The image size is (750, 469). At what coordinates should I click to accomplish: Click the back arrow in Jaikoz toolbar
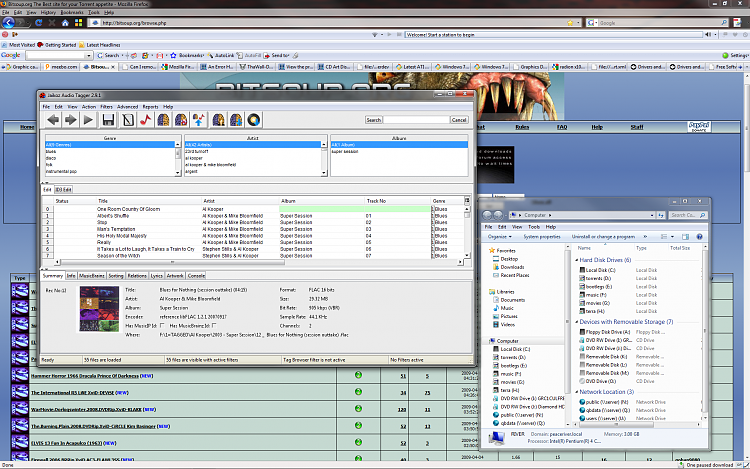tap(53, 120)
